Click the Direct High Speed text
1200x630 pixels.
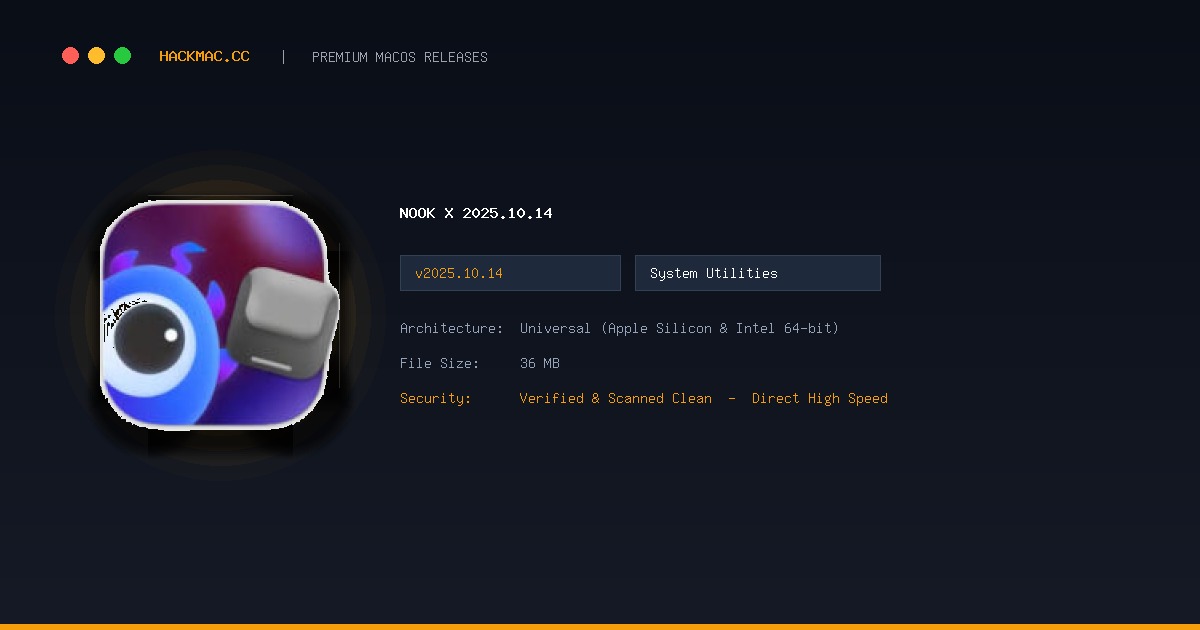pyautogui.click(x=820, y=398)
